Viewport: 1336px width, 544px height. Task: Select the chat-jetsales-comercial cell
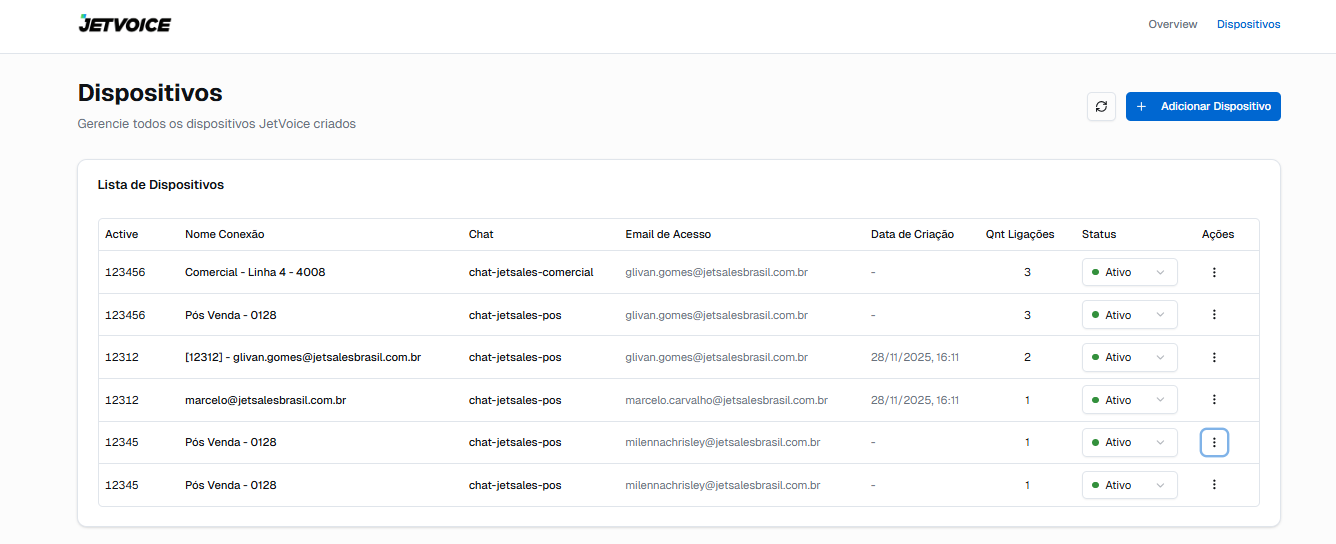[x=531, y=272]
